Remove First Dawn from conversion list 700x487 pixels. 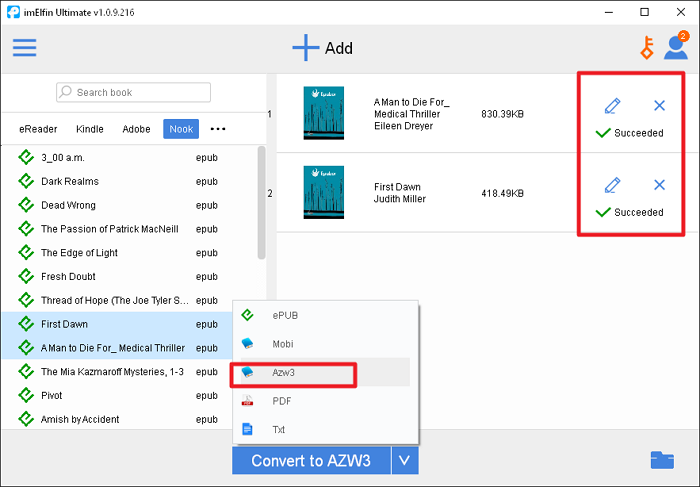[x=659, y=185]
